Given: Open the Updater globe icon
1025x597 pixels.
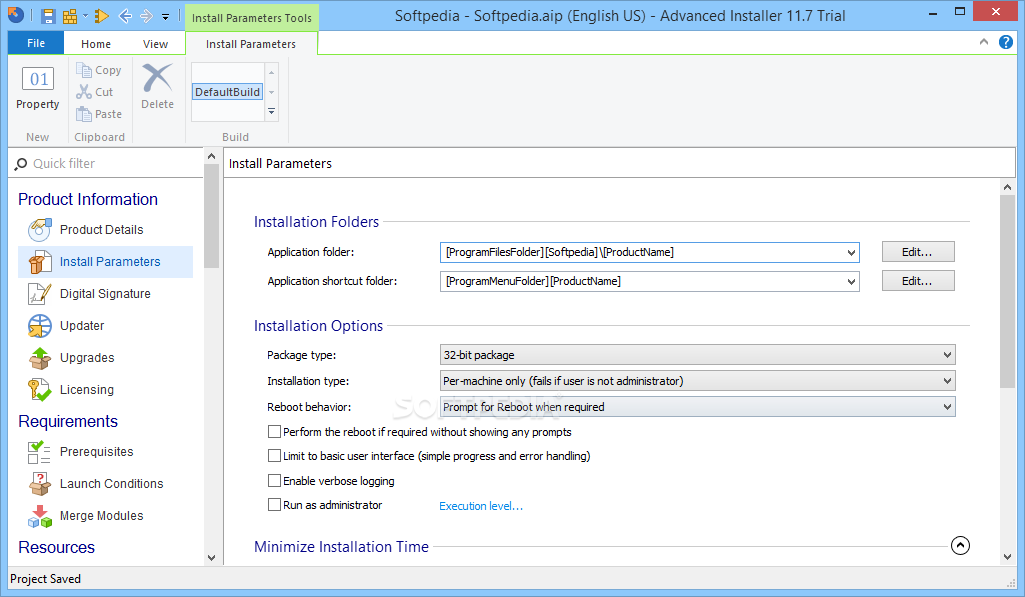Looking at the screenshot, I should point(40,326).
